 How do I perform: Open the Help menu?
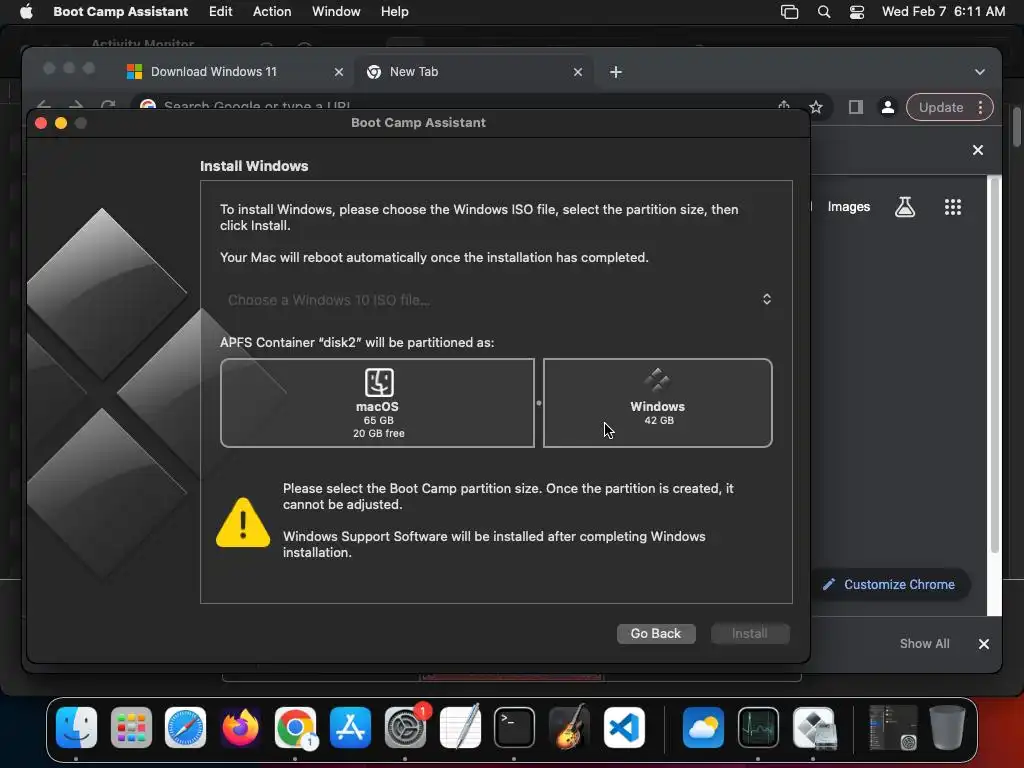coord(394,12)
